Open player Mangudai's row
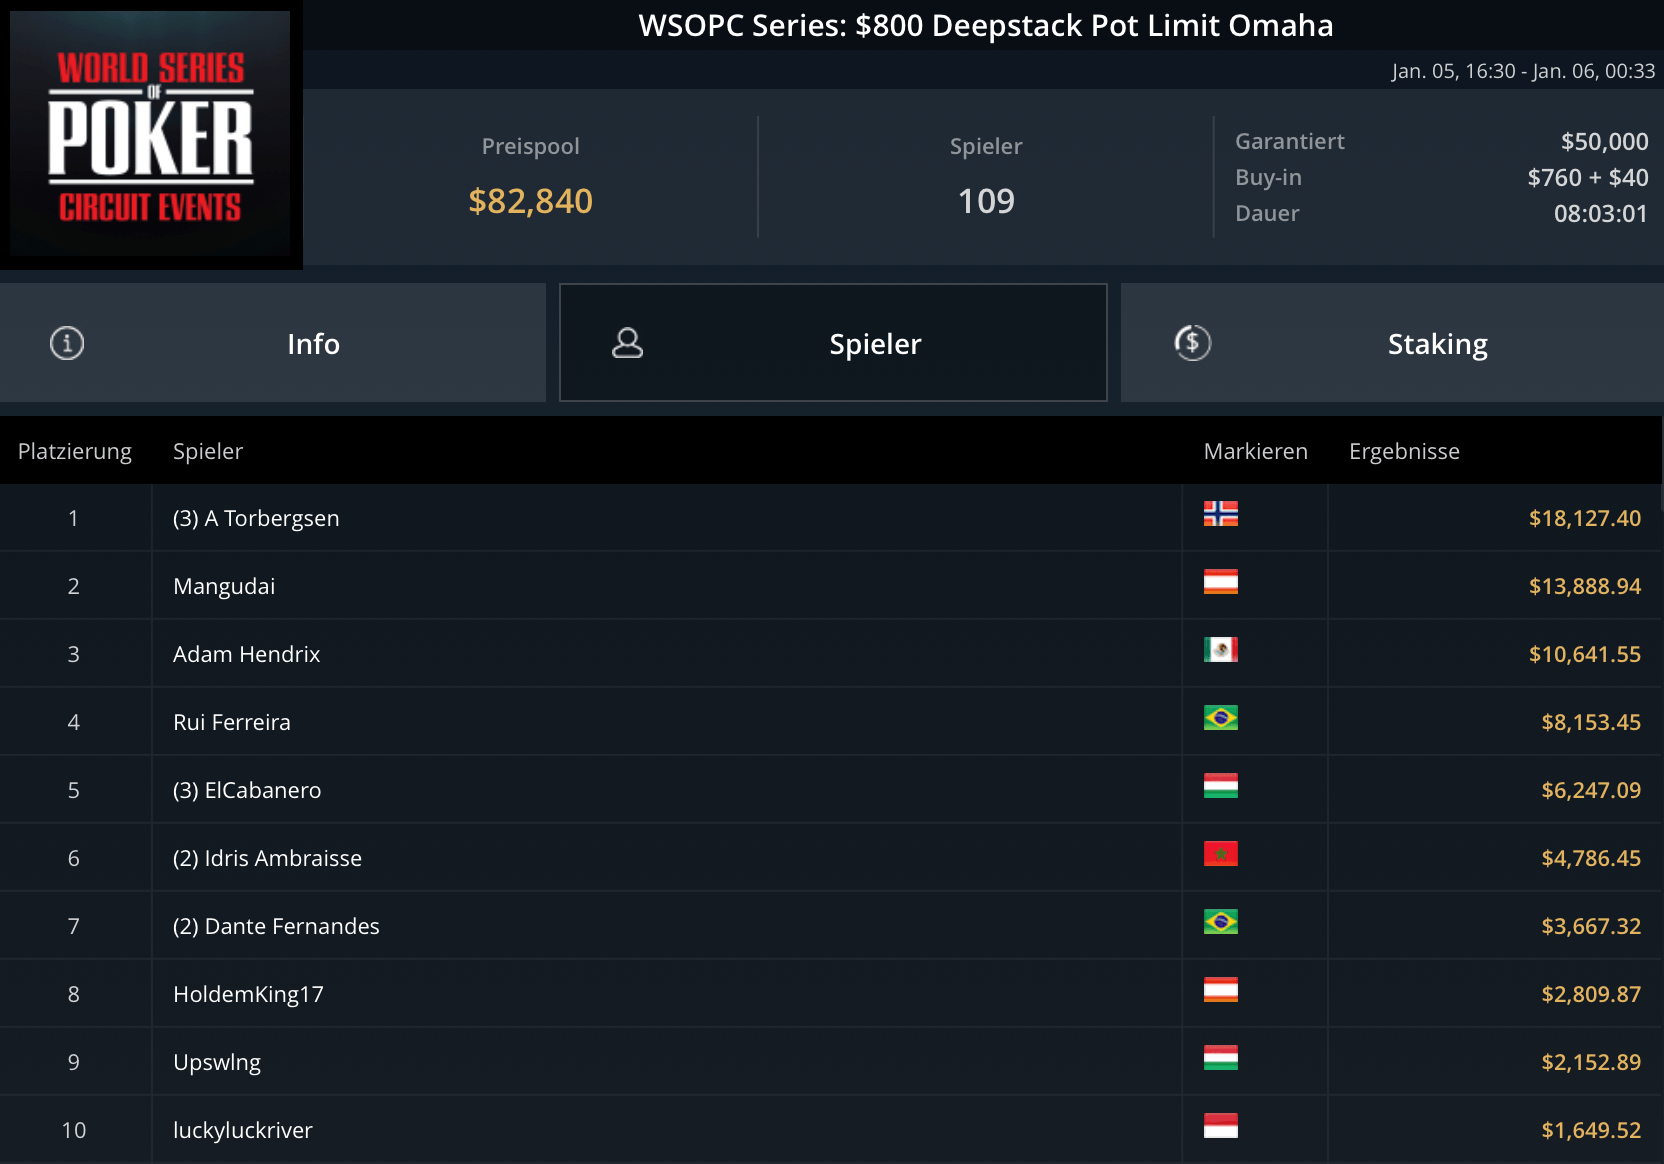This screenshot has height=1164, width=1664. point(224,586)
